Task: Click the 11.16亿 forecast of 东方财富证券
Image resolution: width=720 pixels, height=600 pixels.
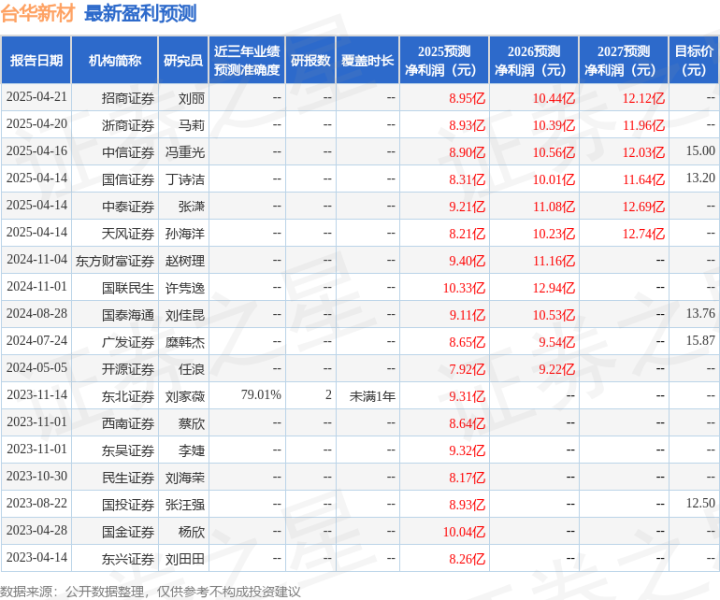Action: [x=554, y=261]
